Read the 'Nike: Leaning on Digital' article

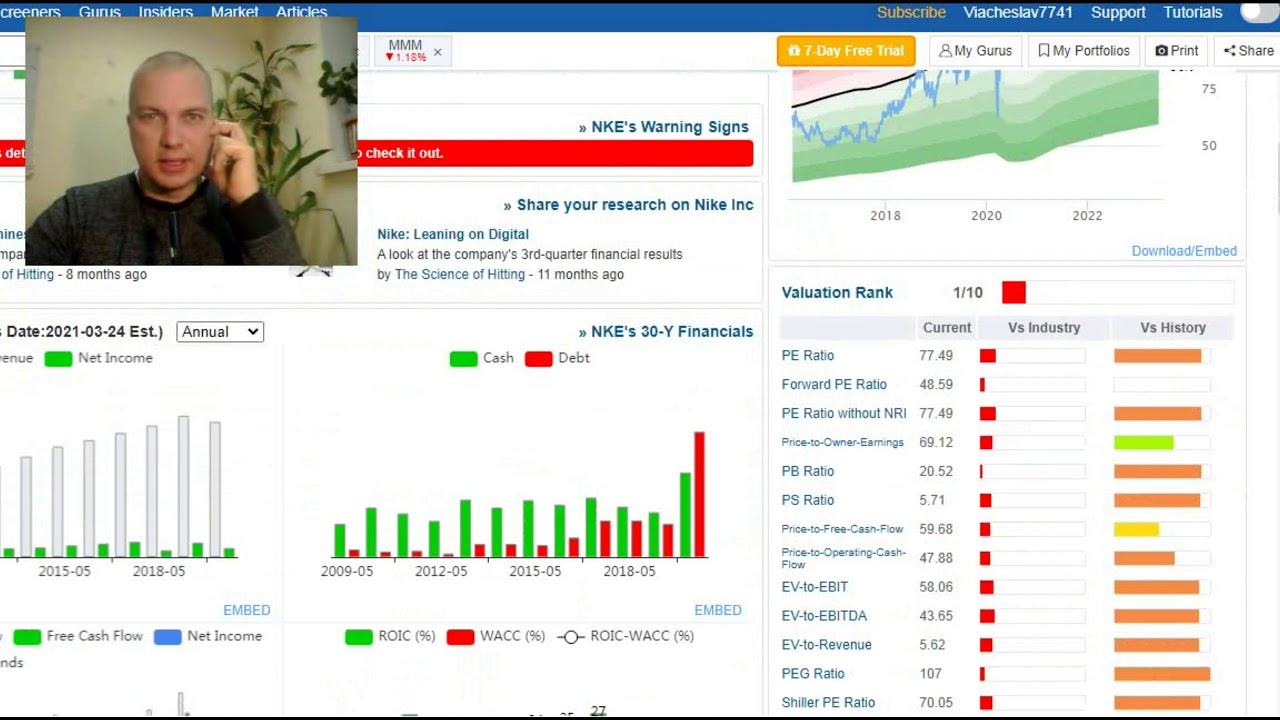453,234
